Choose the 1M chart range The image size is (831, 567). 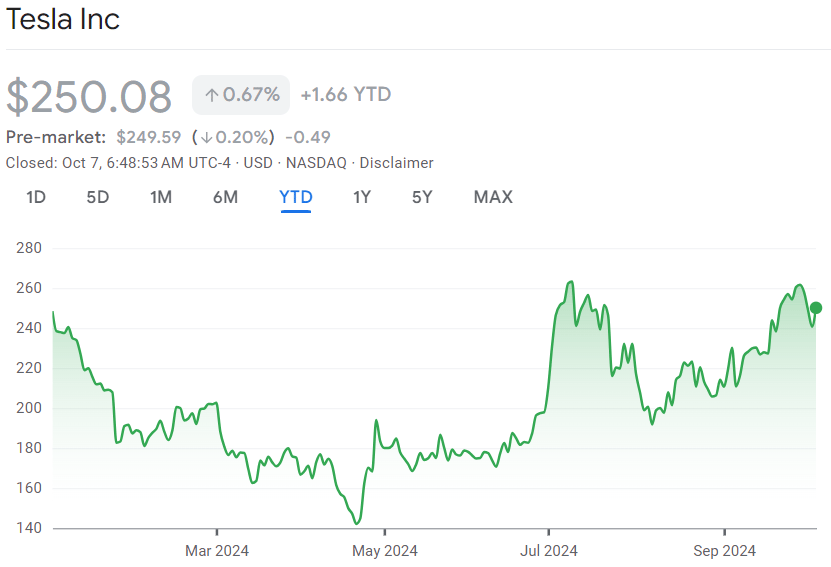pos(161,197)
